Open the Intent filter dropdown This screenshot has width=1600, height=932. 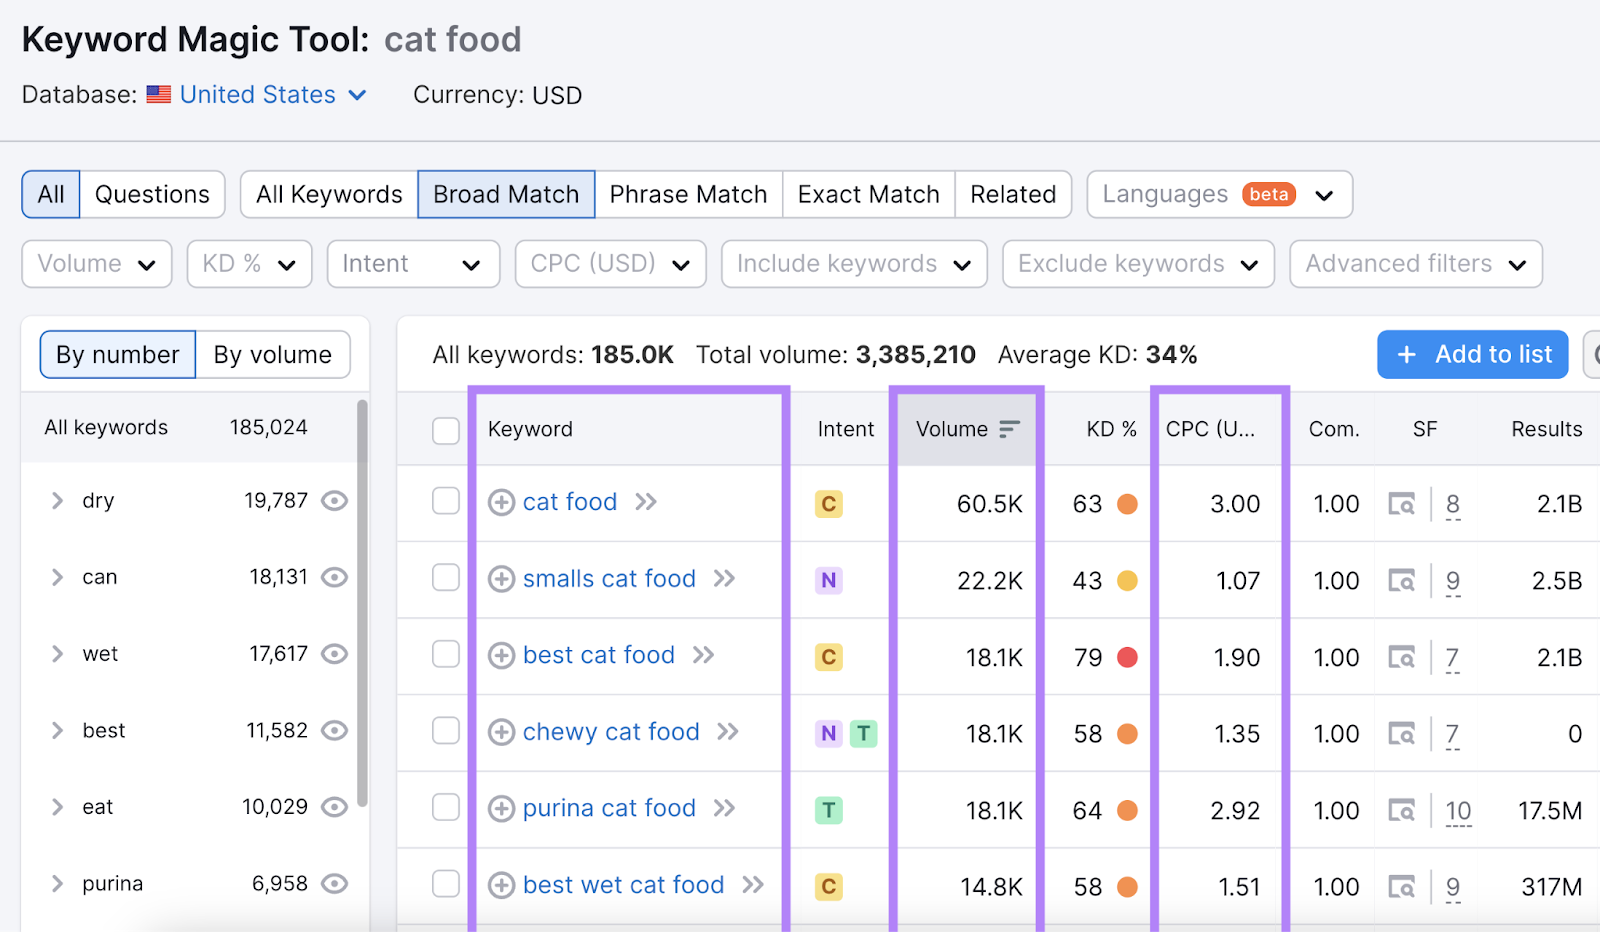point(413,263)
